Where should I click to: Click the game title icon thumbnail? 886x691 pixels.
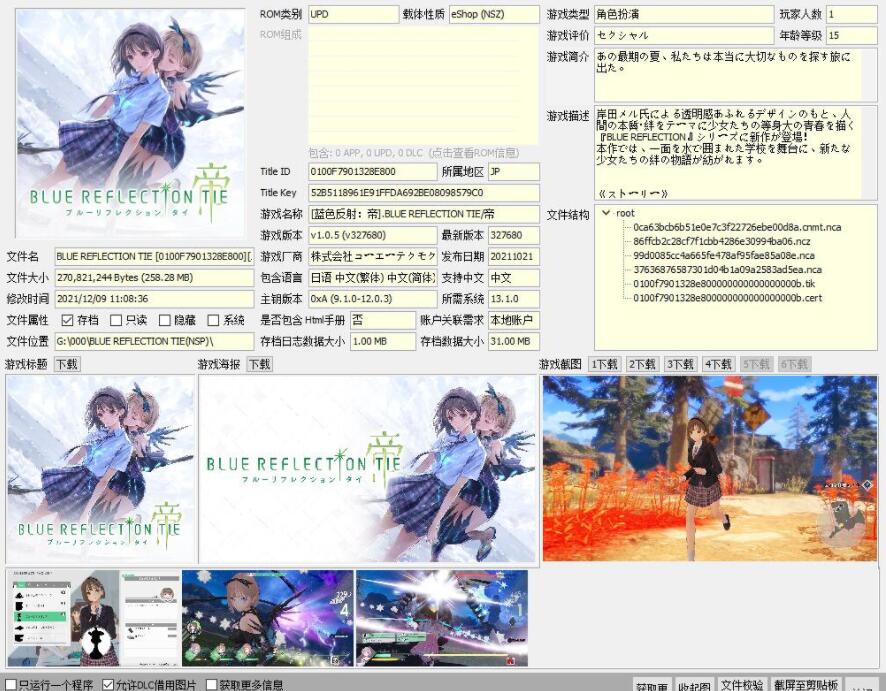tap(100, 469)
